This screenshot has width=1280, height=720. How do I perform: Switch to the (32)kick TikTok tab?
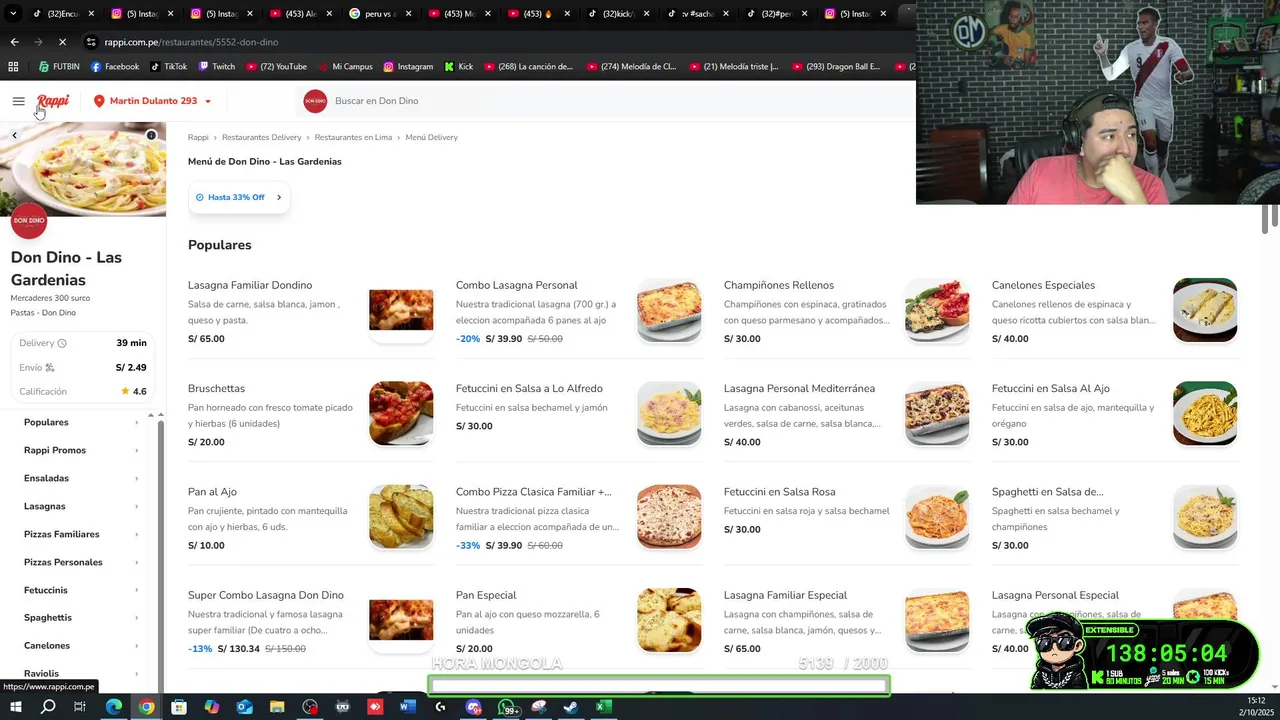coord(619,14)
